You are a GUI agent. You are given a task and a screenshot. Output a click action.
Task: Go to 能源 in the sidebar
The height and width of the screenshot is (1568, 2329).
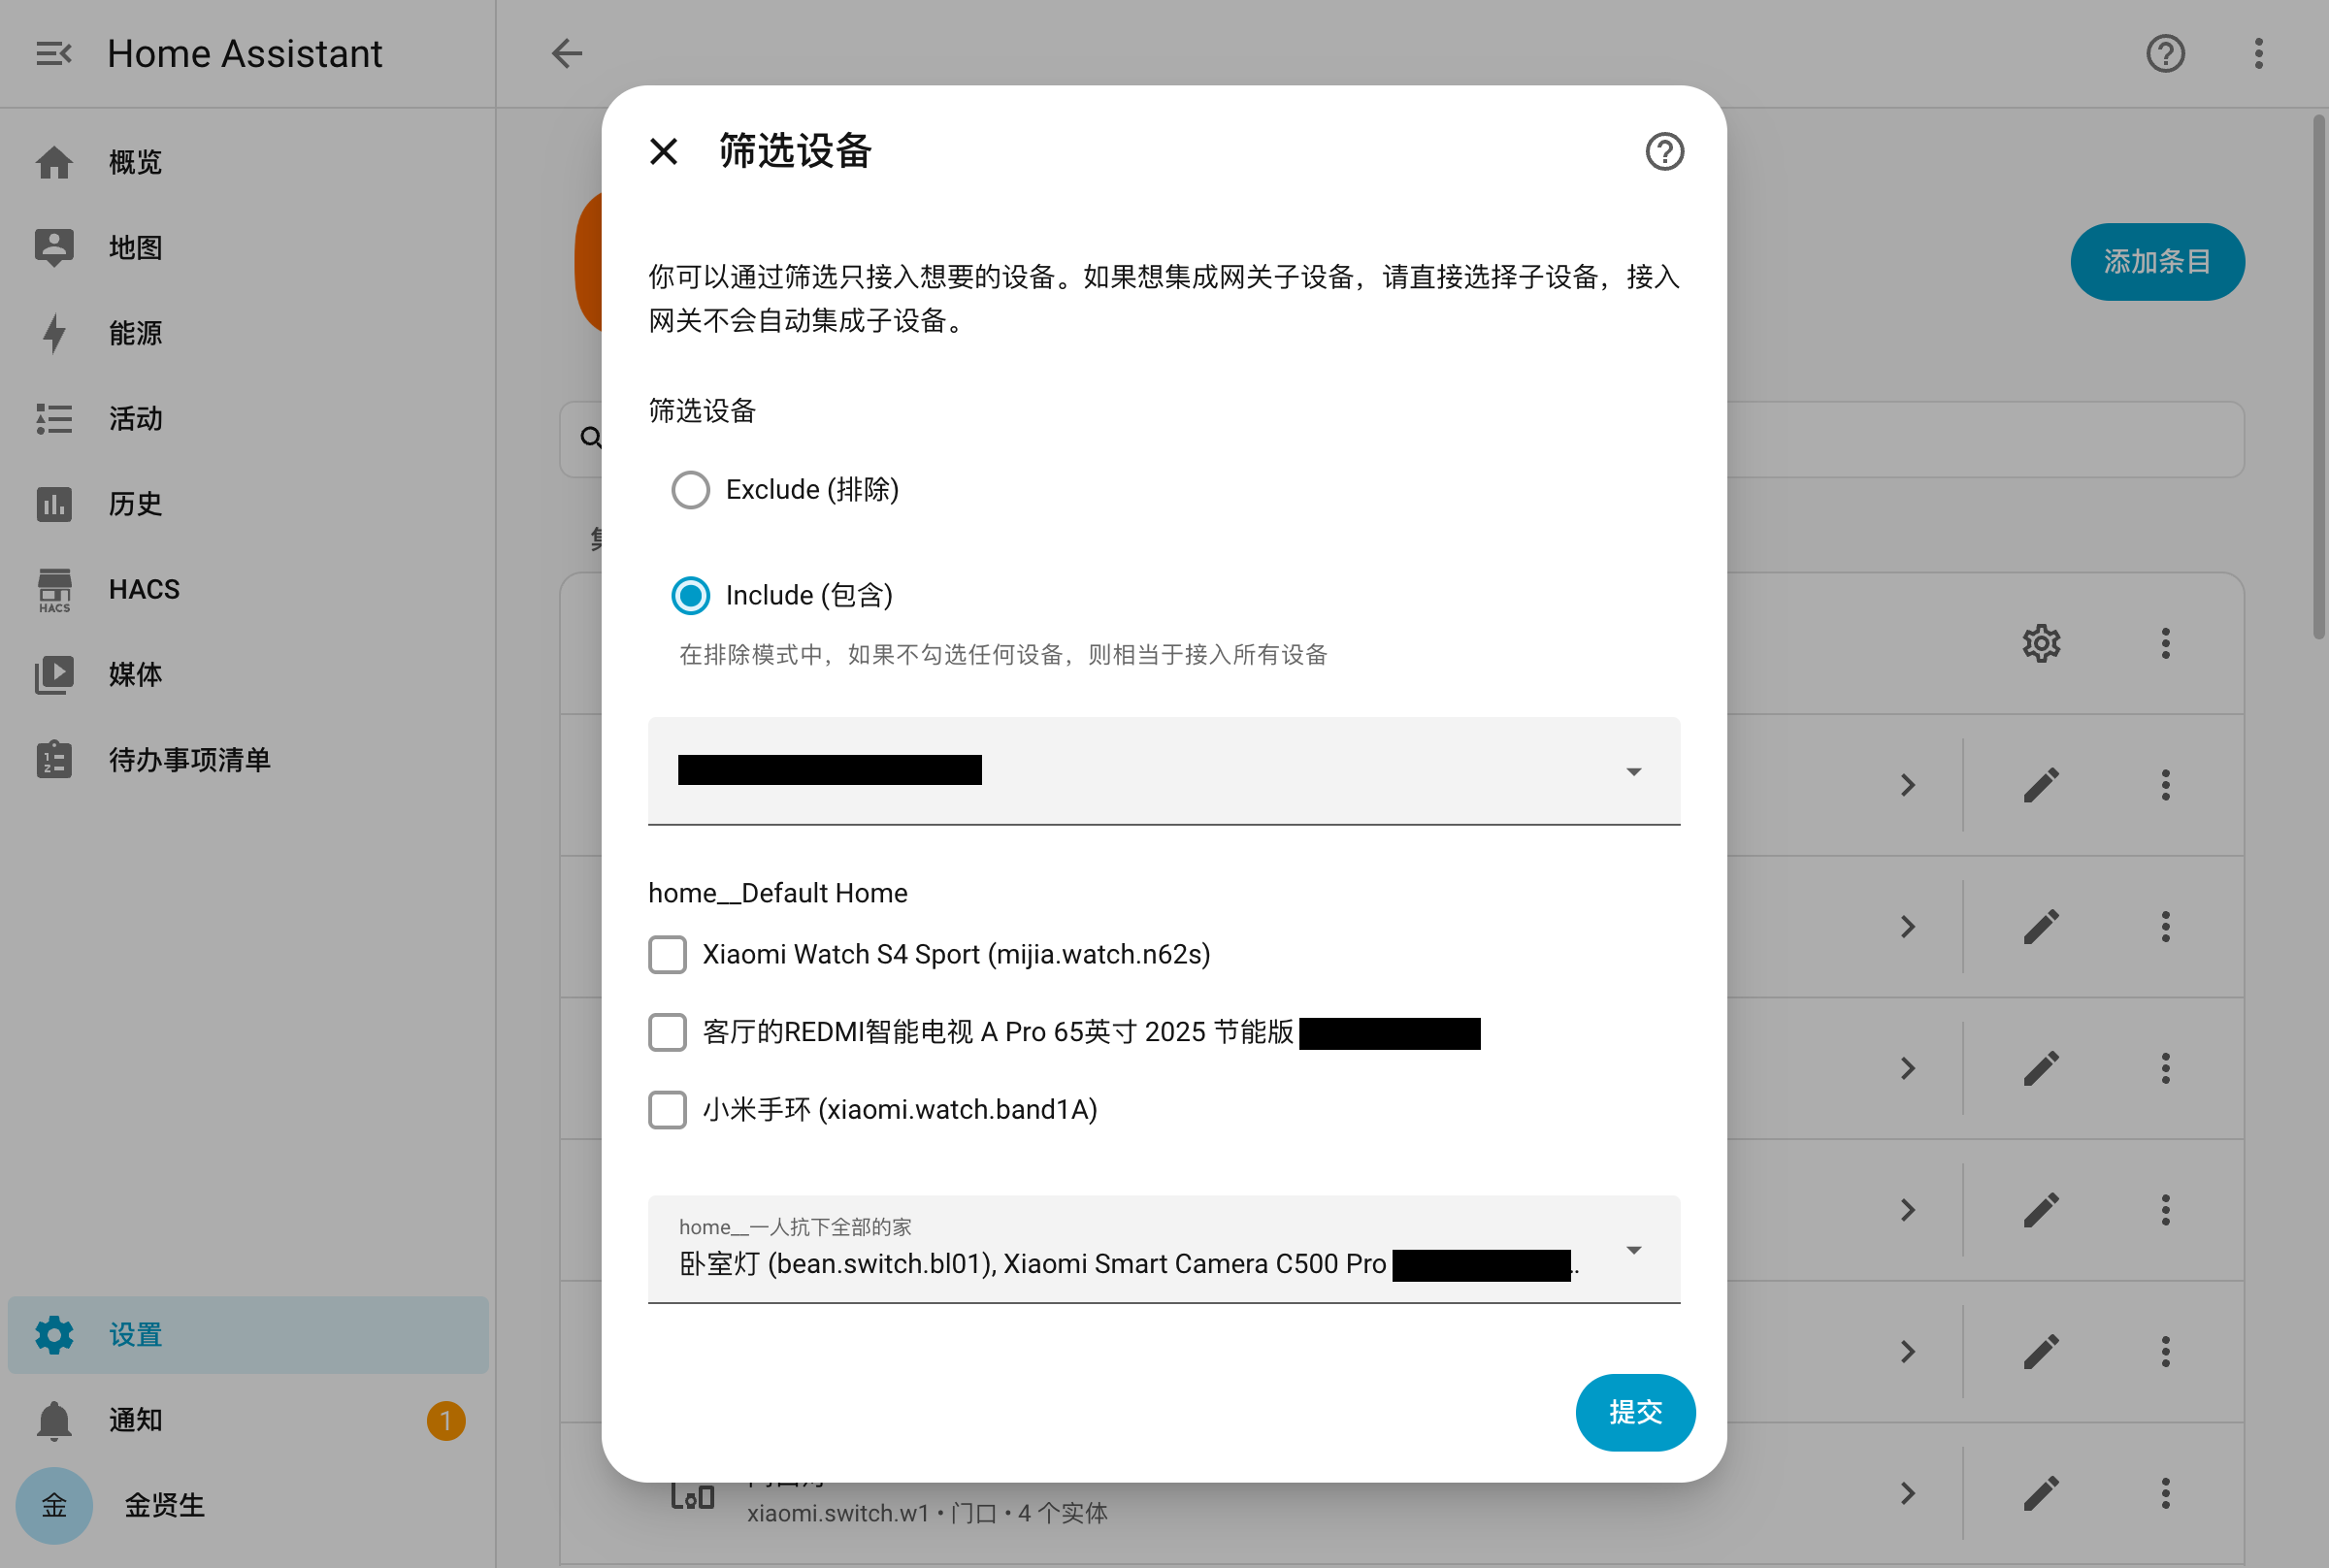pyautogui.click(x=248, y=333)
